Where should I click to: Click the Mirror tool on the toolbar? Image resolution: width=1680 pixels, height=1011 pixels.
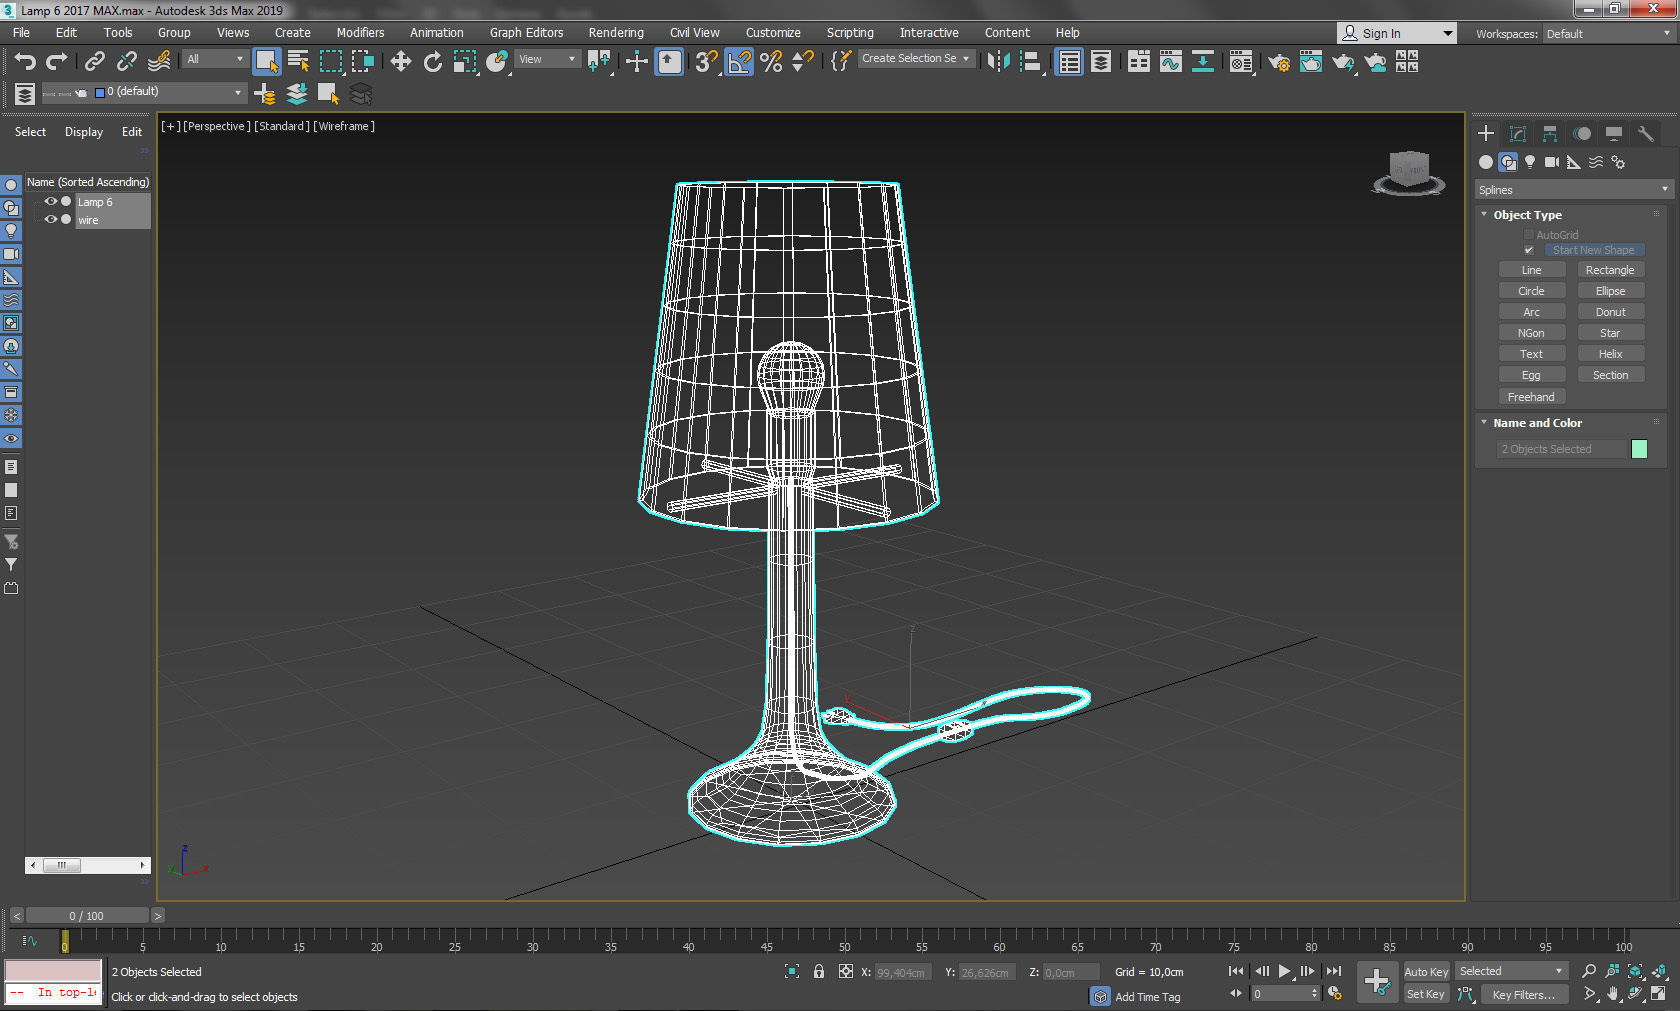[997, 62]
